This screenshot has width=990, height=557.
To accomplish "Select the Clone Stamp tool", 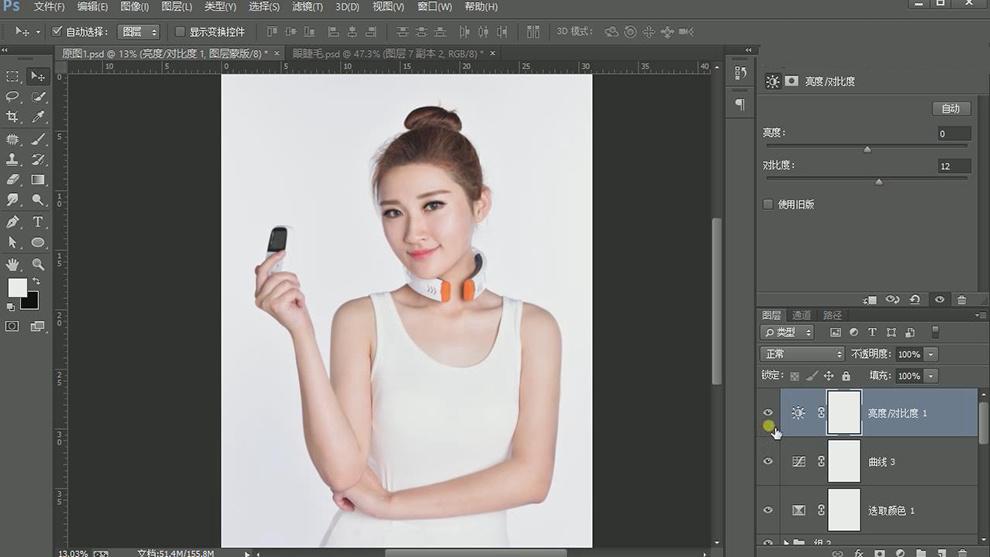I will tap(13, 160).
